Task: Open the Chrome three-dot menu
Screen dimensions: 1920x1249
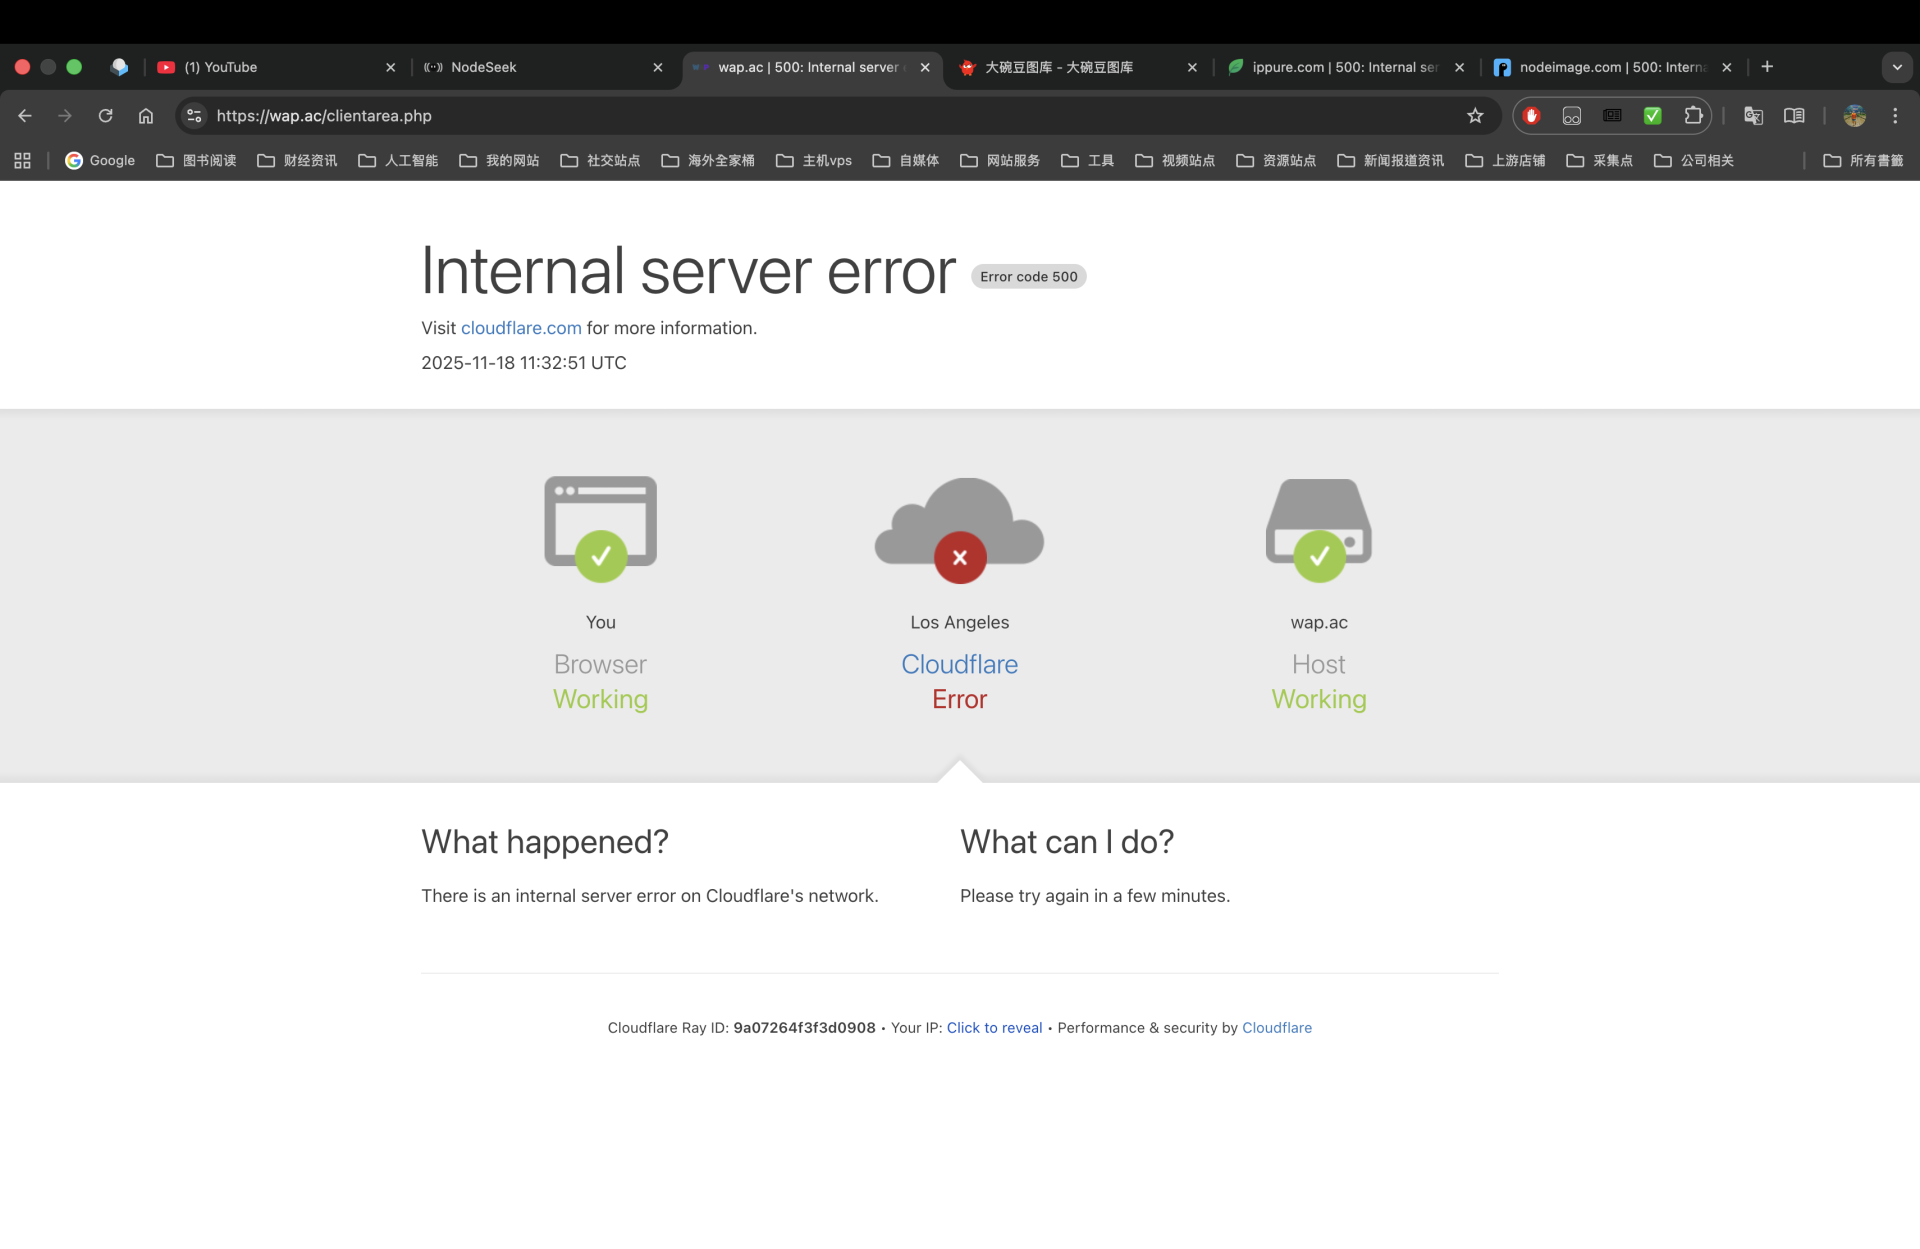Action: pos(1895,116)
